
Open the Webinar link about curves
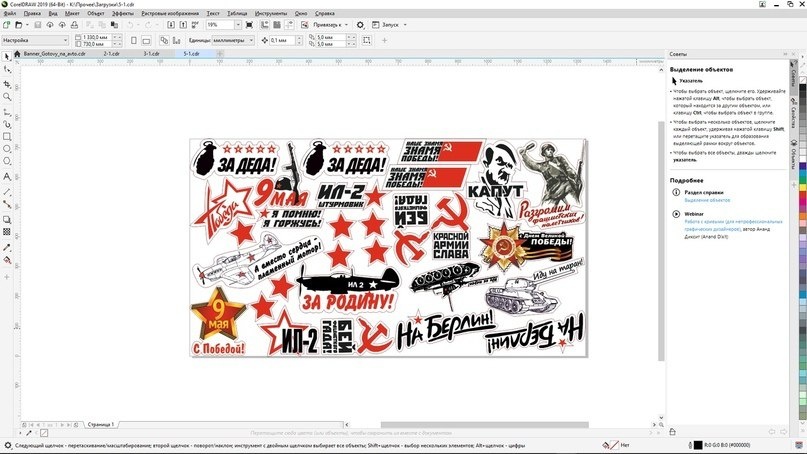pyautogui.click(x=733, y=225)
